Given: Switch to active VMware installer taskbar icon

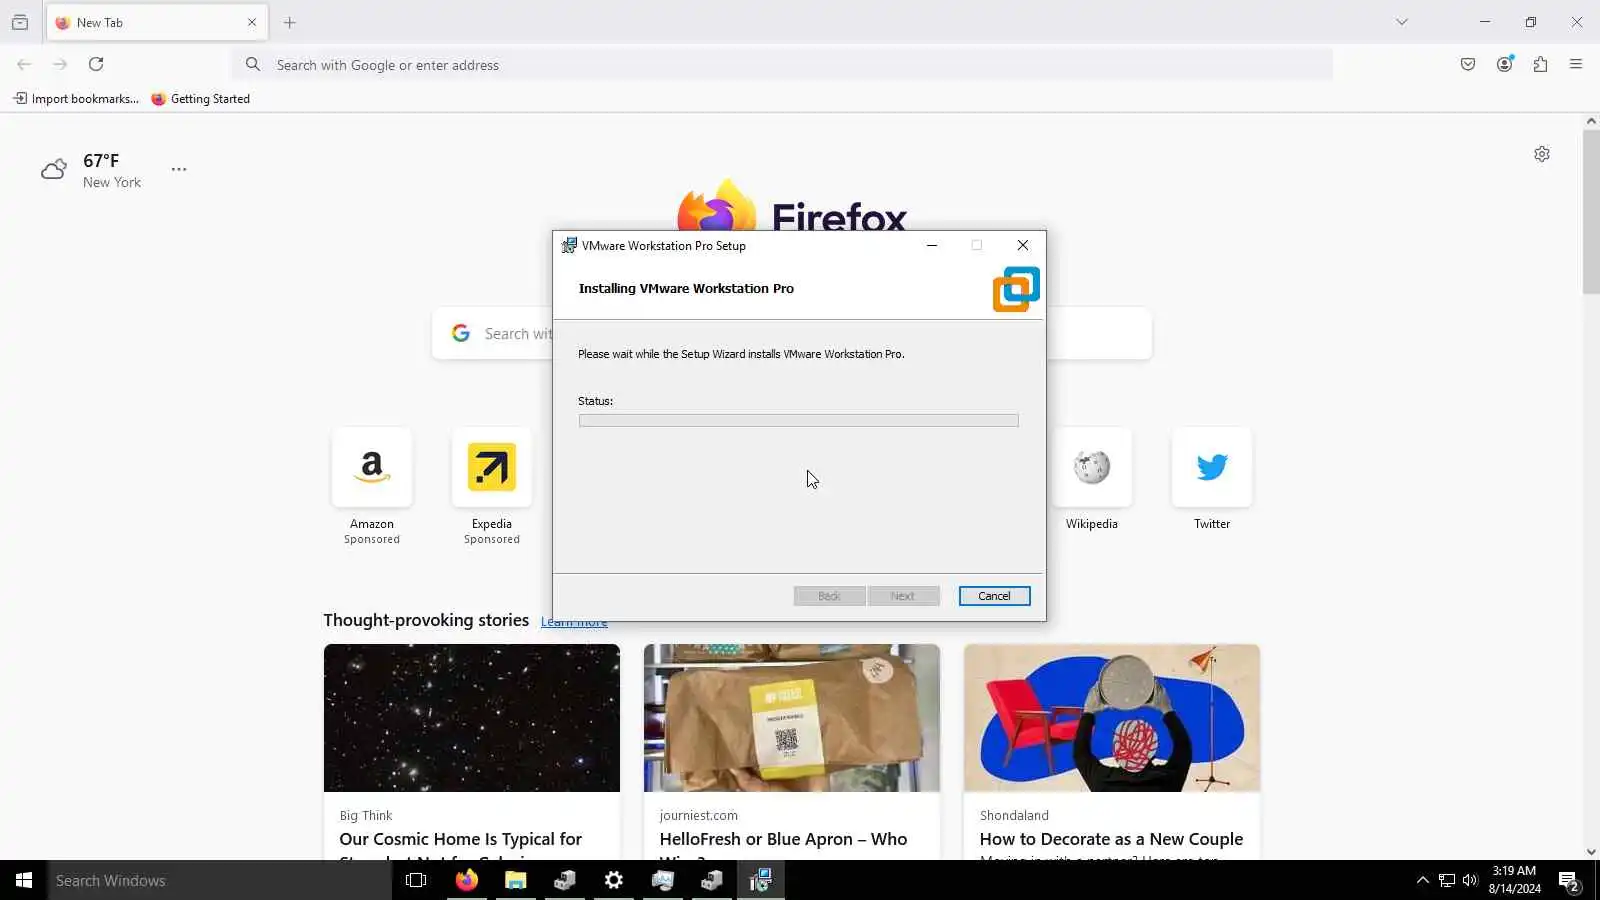Looking at the screenshot, I should 761,881.
